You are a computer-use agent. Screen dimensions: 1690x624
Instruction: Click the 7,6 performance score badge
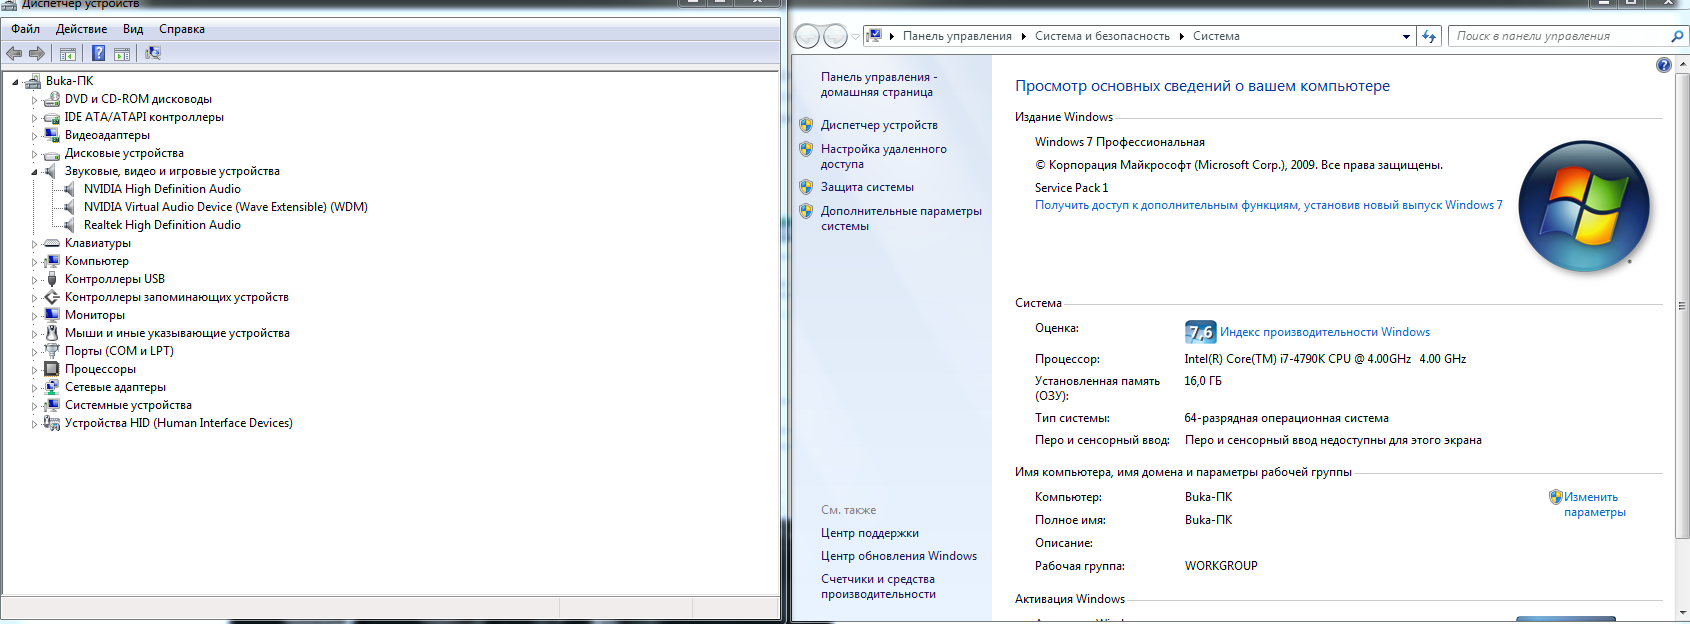click(1200, 332)
